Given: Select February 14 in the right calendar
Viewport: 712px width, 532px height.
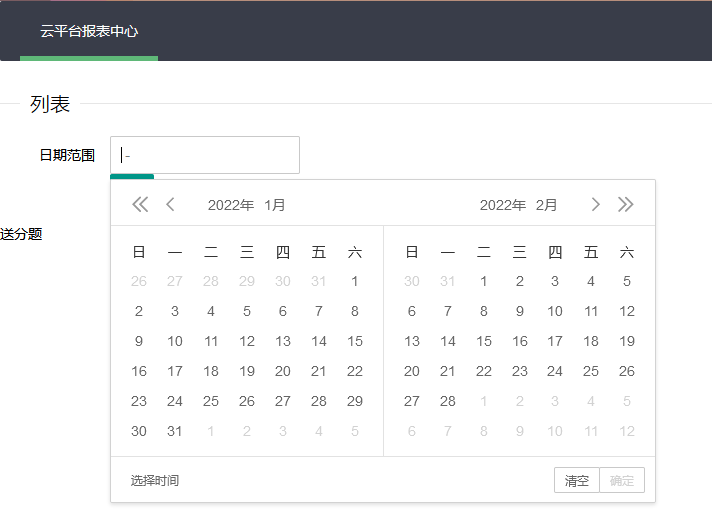Looking at the screenshot, I should click(448, 341).
